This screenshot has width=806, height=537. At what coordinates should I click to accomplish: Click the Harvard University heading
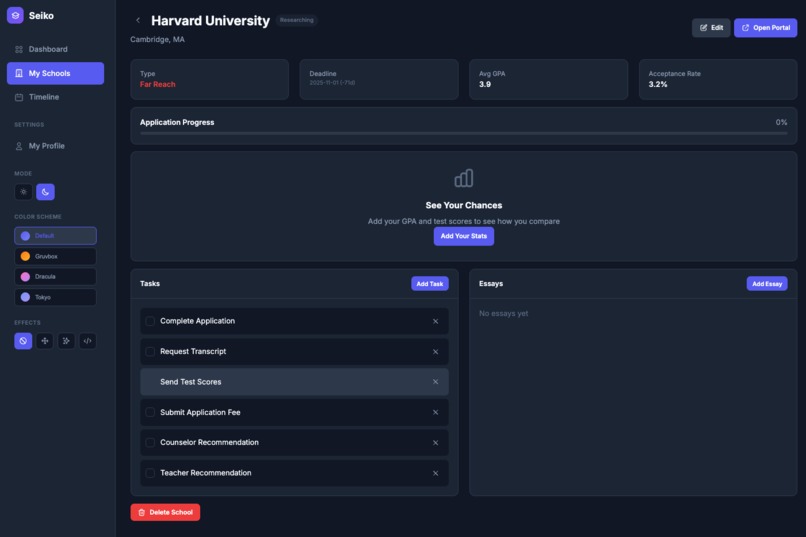(x=210, y=21)
